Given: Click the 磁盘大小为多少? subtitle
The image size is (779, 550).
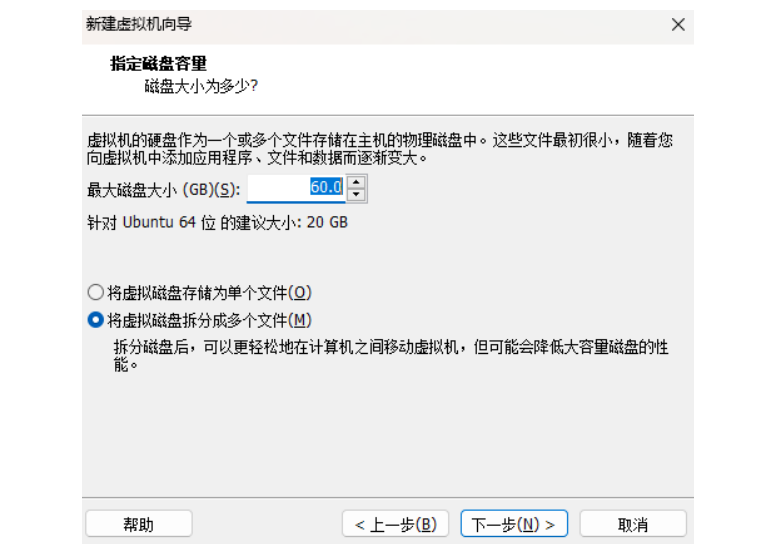Looking at the screenshot, I should pos(201,86).
